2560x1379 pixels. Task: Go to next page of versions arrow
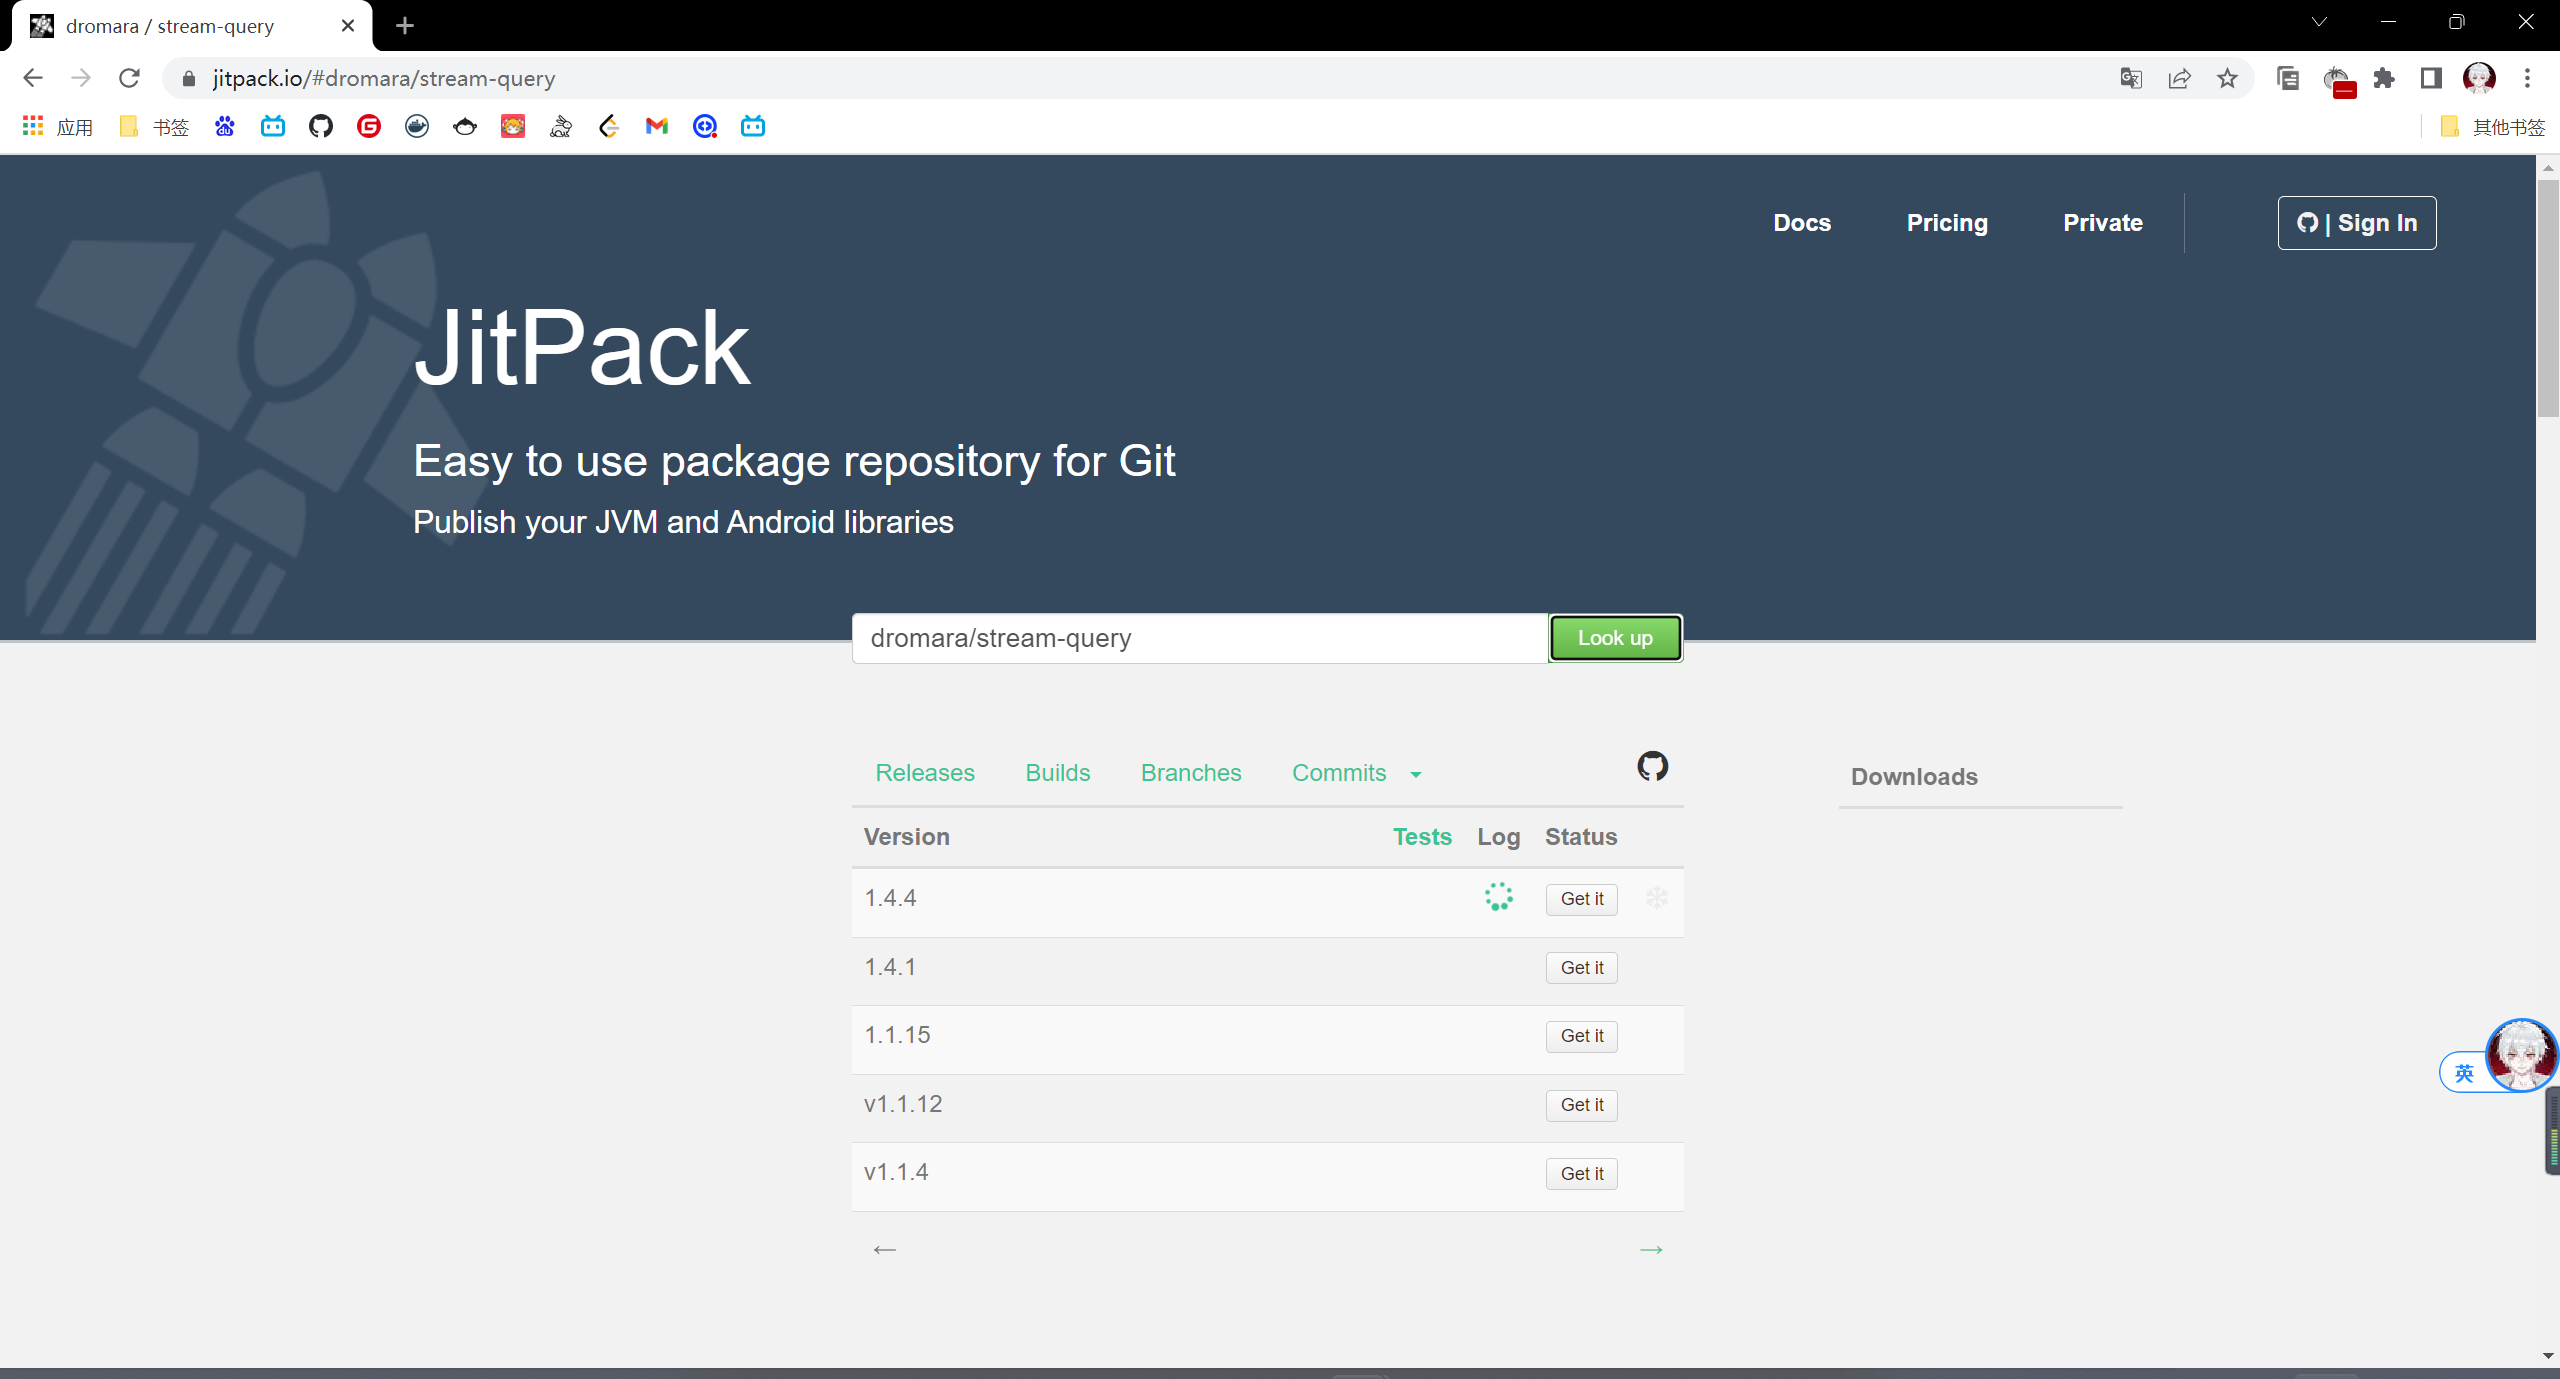click(1651, 1249)
